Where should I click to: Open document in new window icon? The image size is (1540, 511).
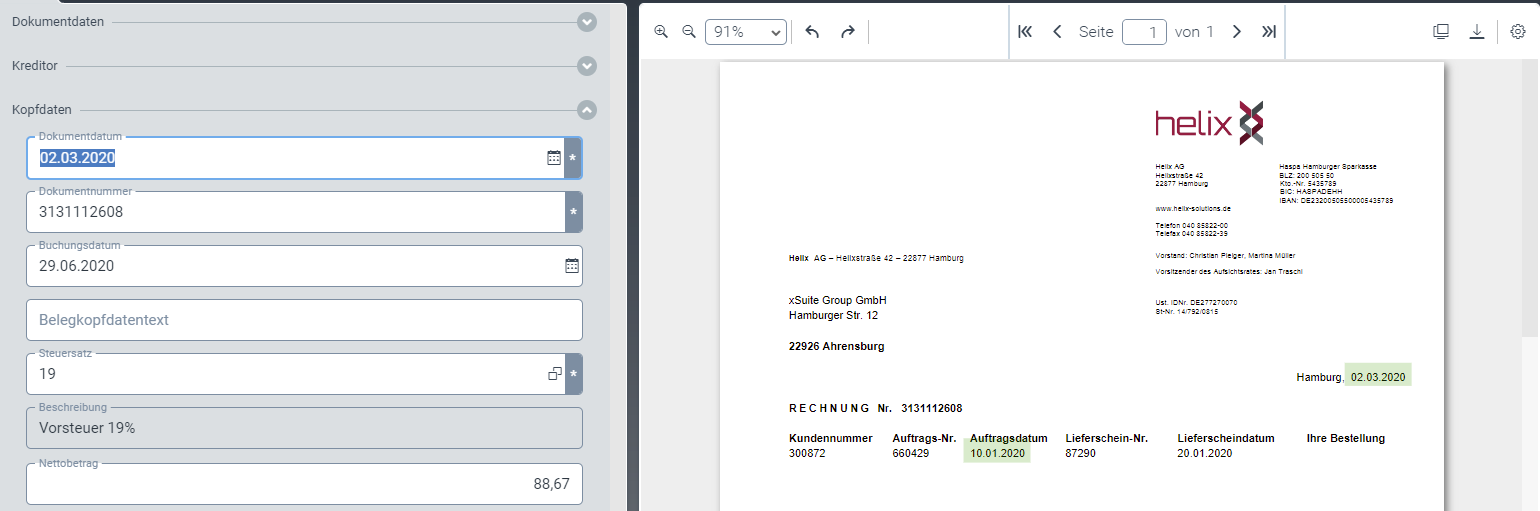(1441, 32)
